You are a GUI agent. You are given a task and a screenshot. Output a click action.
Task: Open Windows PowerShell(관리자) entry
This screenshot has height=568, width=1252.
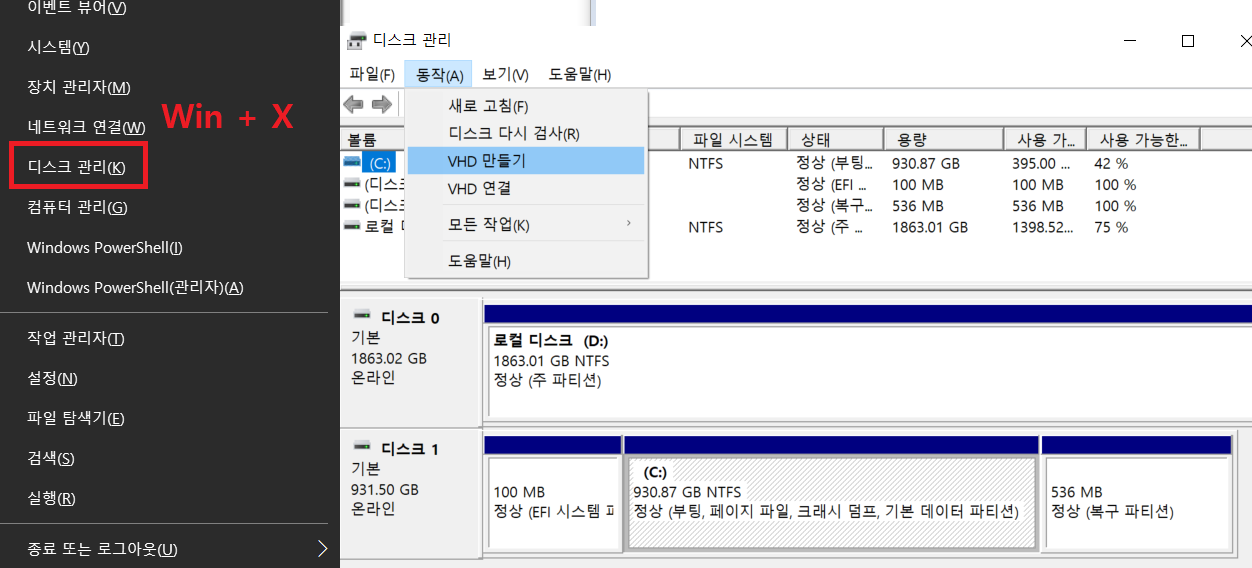point(135,288)
